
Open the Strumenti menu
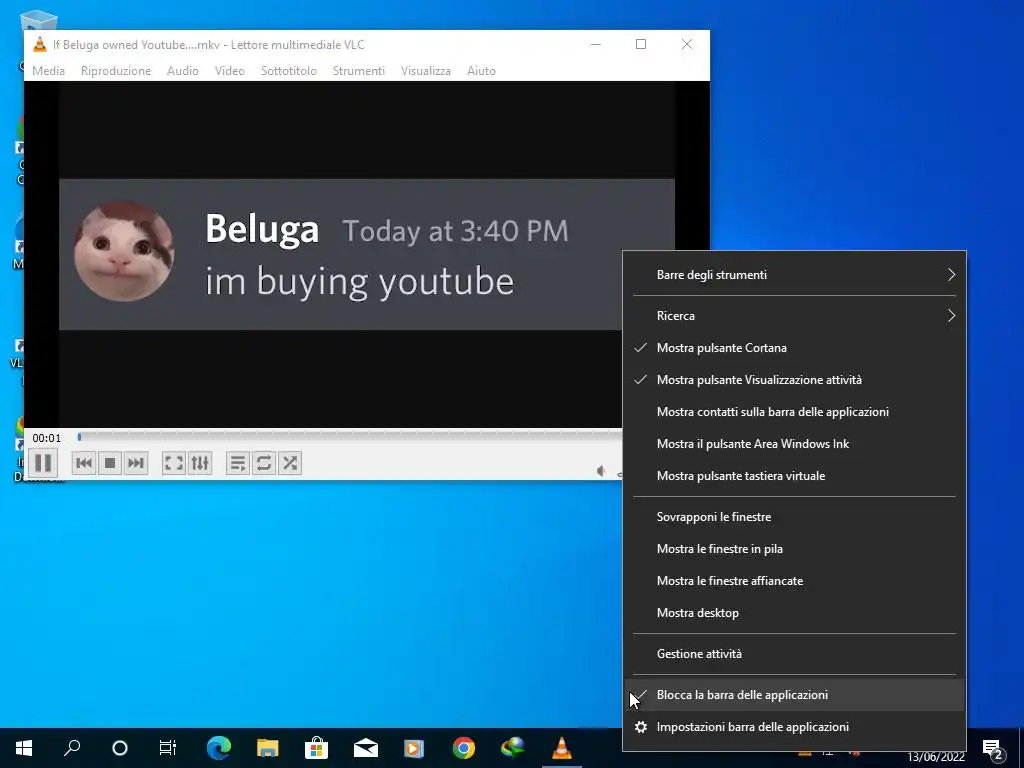(359, 71)
